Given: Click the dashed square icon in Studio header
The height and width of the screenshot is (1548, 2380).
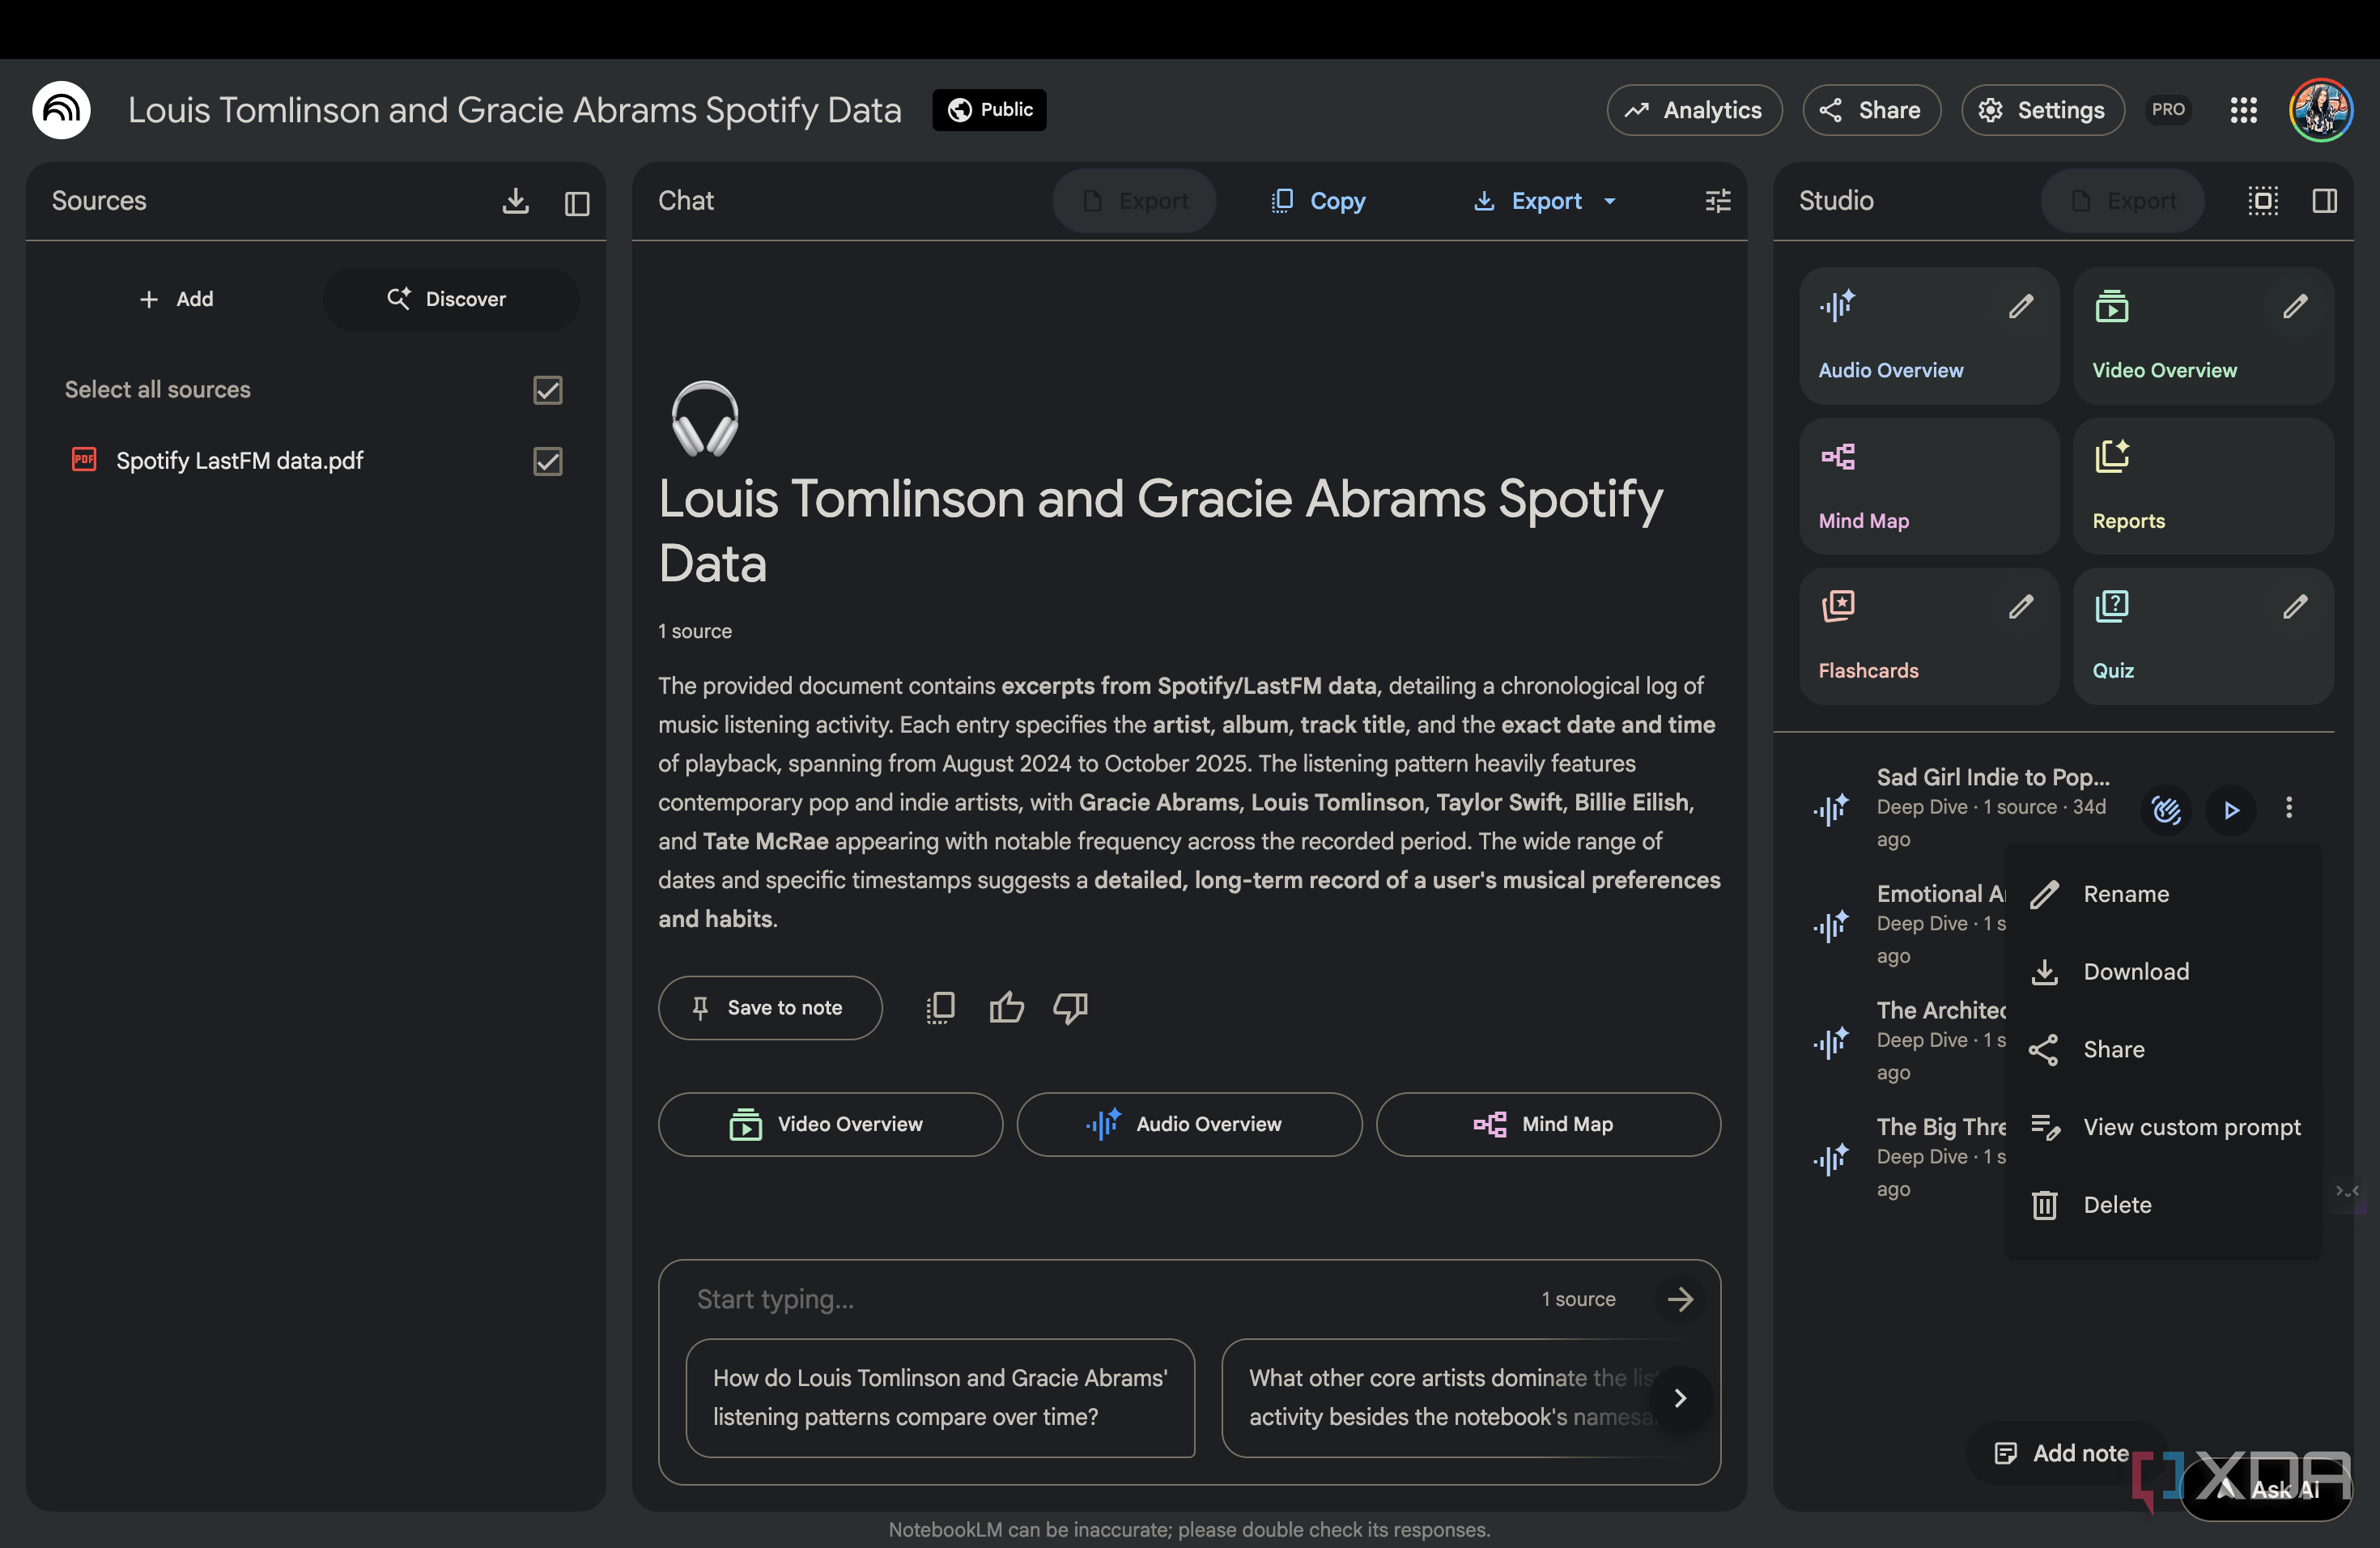Looking at the screenshot, I should (x=2263, y=201).
